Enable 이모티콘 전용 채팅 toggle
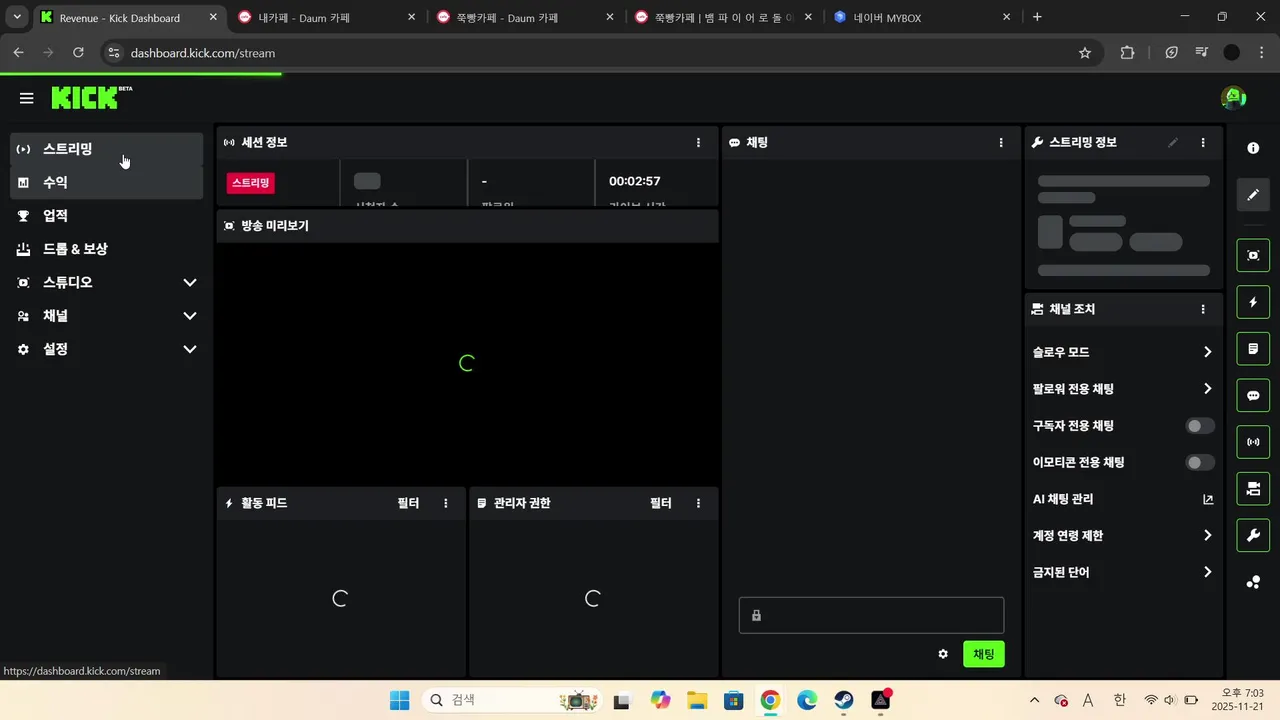Viewport: 1280px width, 720px height. (x=1200, y=462)
